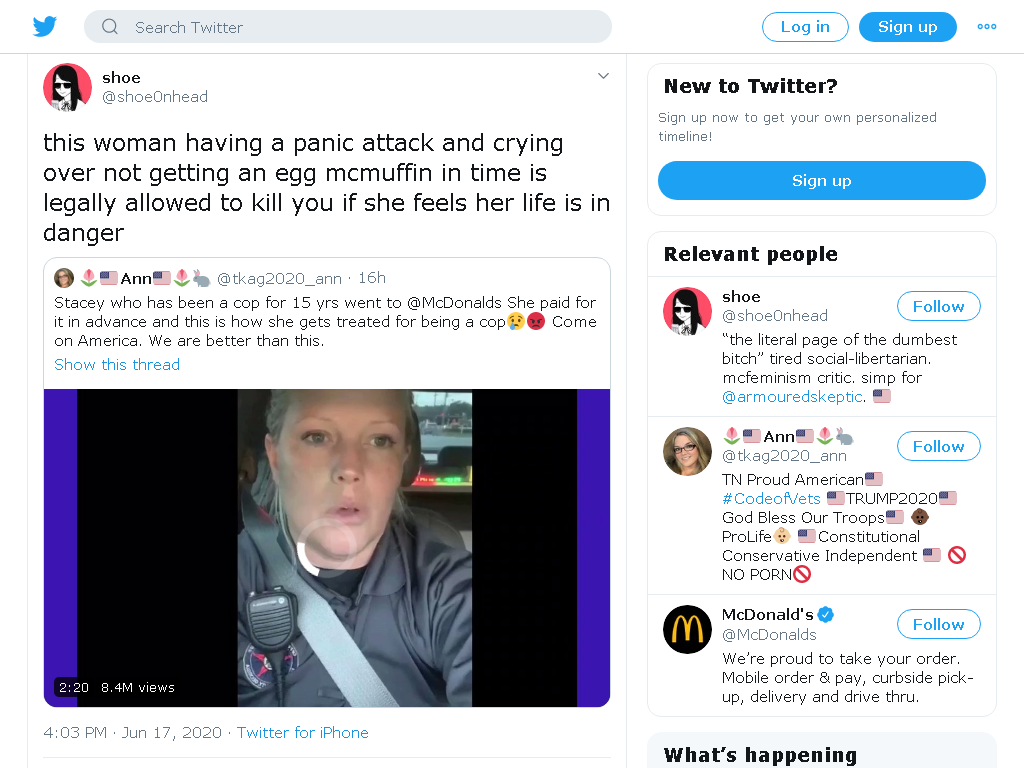Follow shoe in Relevant people
The image size is (1024, 768).
[x=938, y=306]
